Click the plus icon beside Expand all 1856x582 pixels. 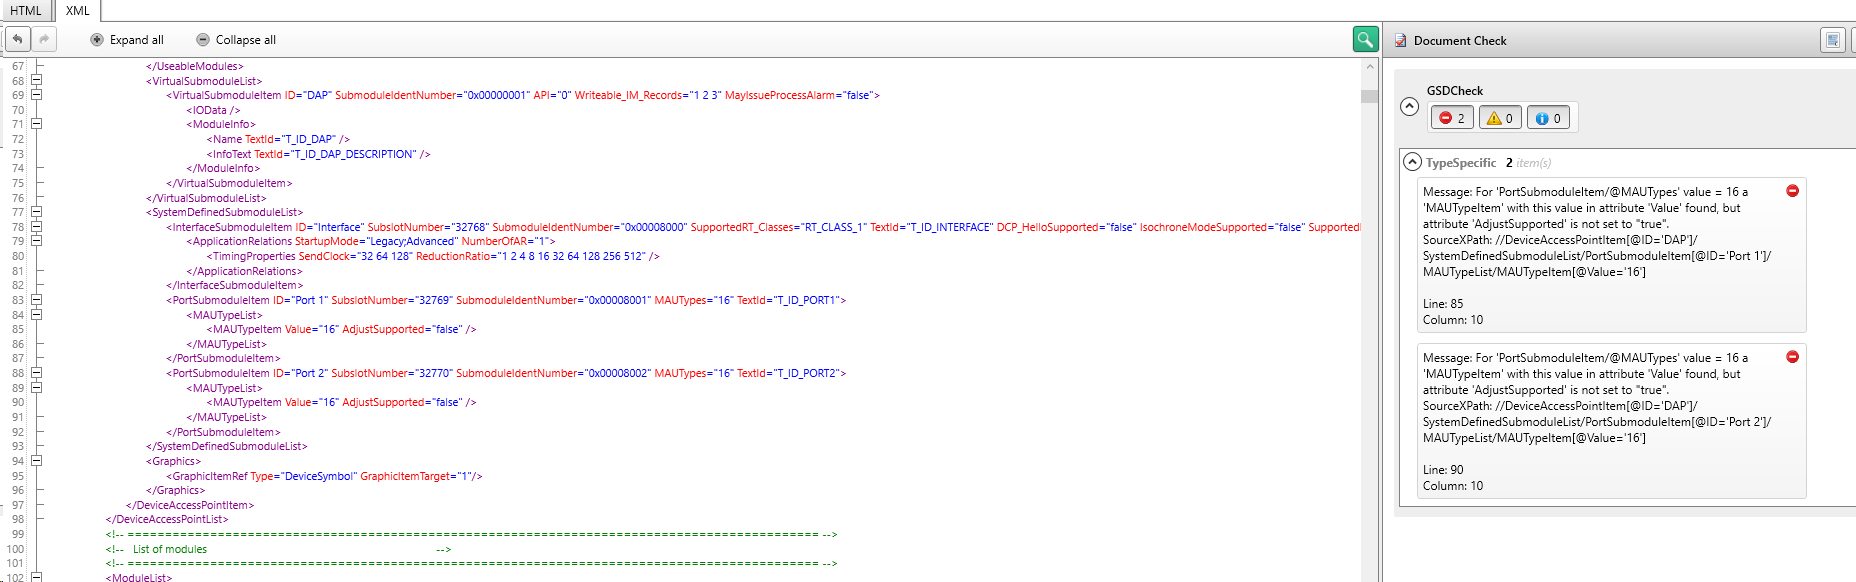[x=97, y=40]
